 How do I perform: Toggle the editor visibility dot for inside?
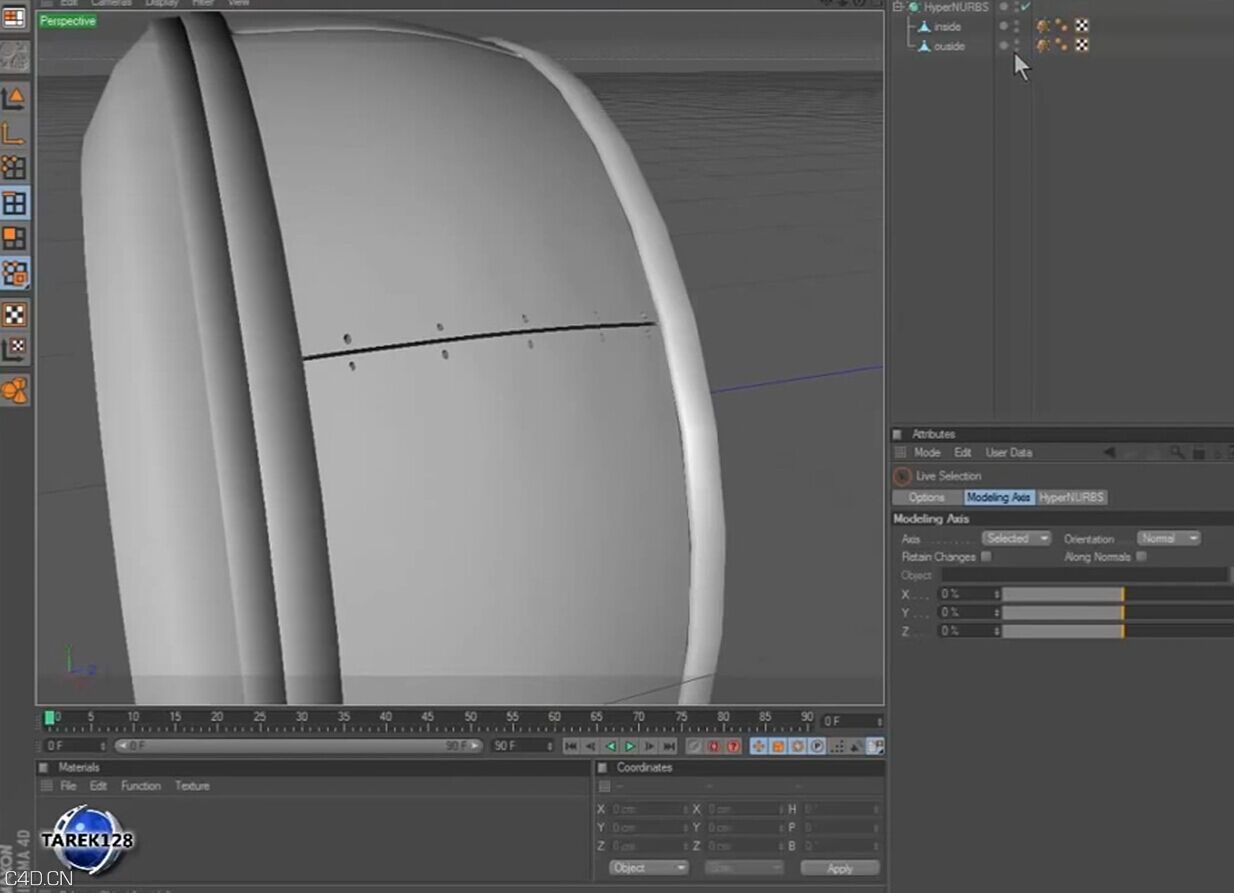click(x=1017, y=23)
